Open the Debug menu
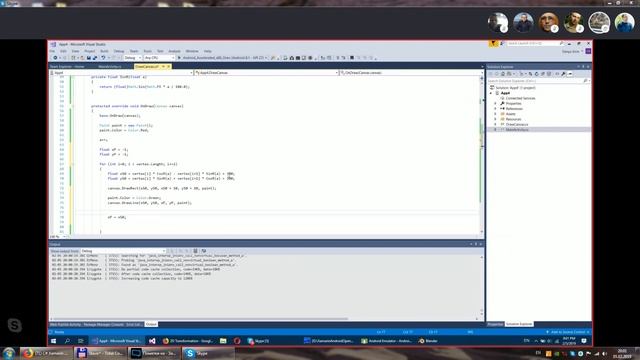 [119, 51]
